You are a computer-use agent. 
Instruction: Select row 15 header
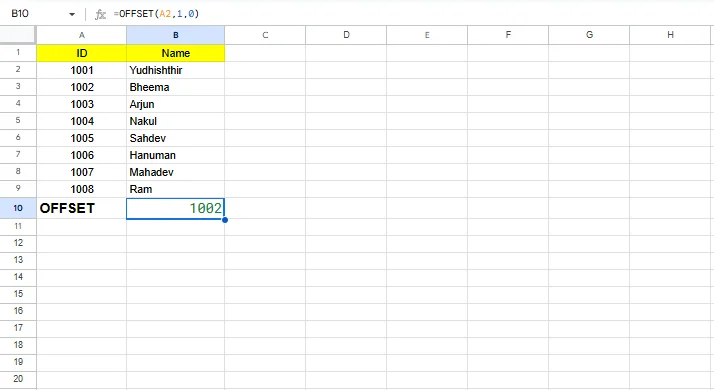pyautogui.click(x=18, y=294)
